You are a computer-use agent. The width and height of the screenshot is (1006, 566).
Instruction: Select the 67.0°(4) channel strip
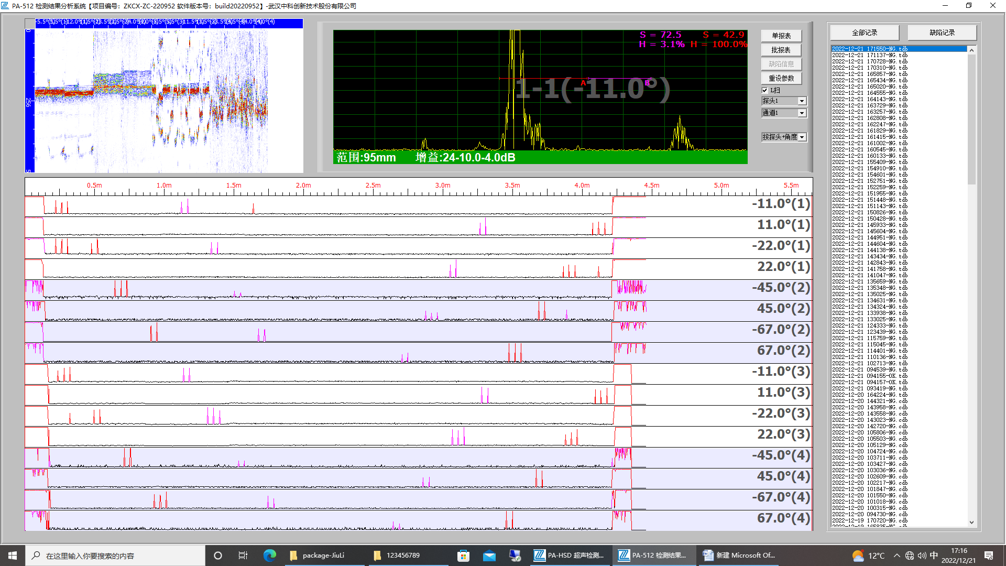click(418, 520)
